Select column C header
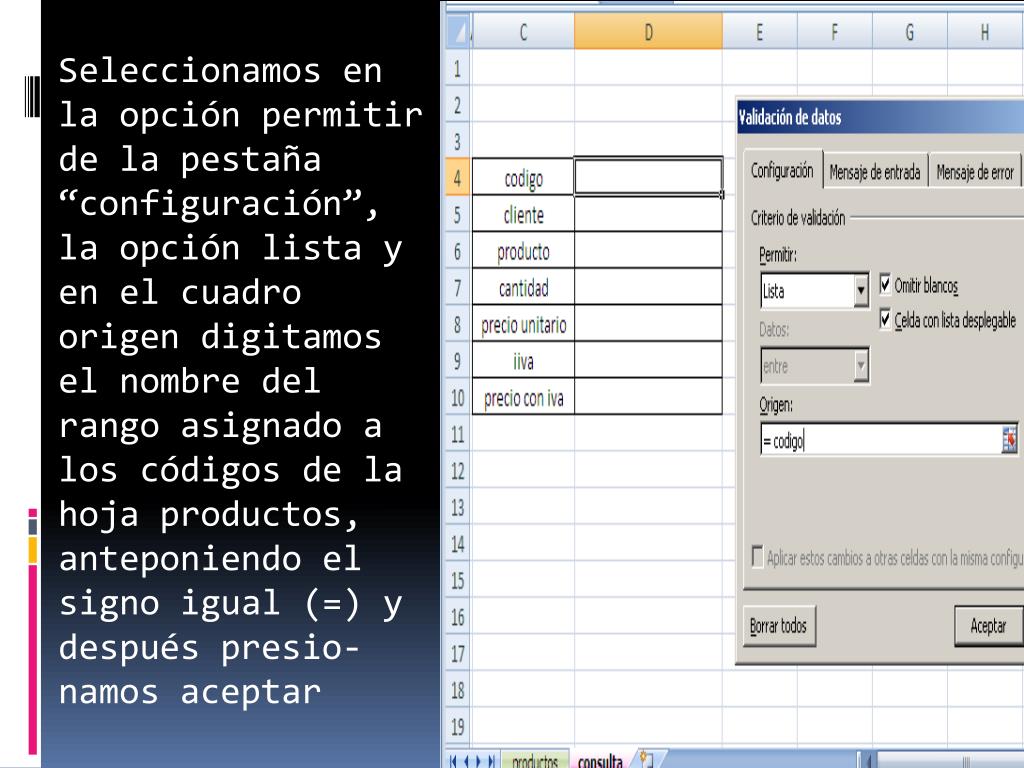This screenshot has width=1024, height=768. click(x=522, y=31)
